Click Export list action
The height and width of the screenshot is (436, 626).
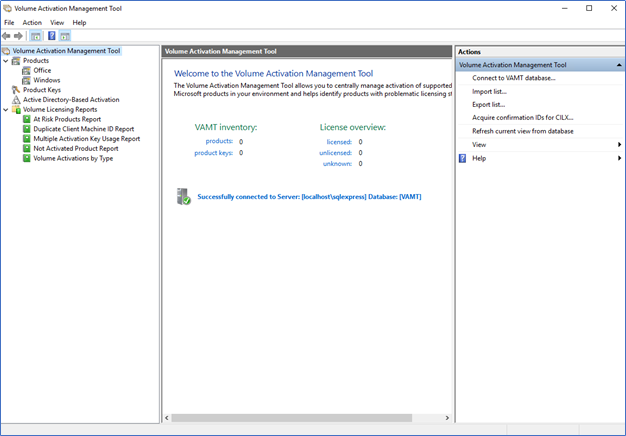tap(489, 105)
